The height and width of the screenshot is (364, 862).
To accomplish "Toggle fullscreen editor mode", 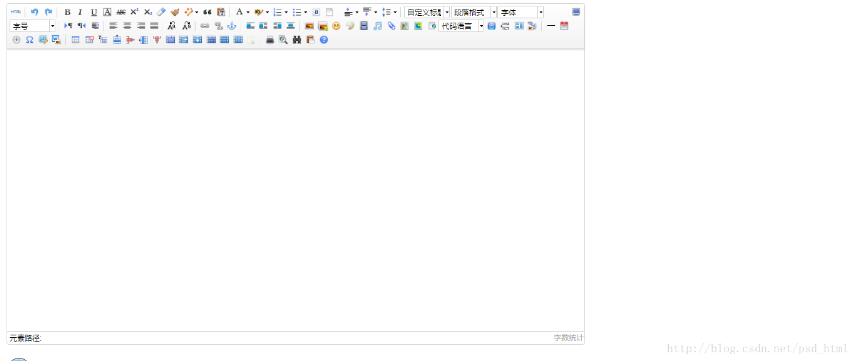I will pos(576,12).
